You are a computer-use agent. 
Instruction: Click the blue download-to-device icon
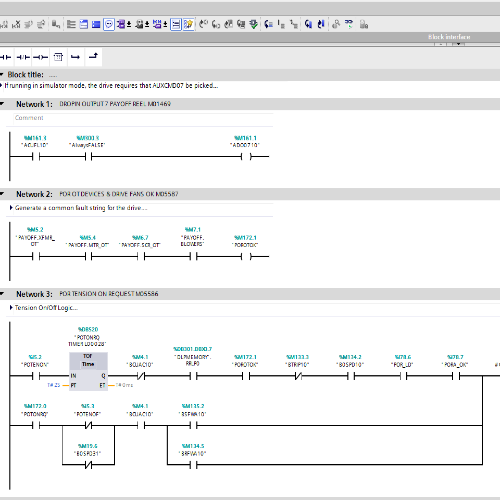(x=308, y=24)
